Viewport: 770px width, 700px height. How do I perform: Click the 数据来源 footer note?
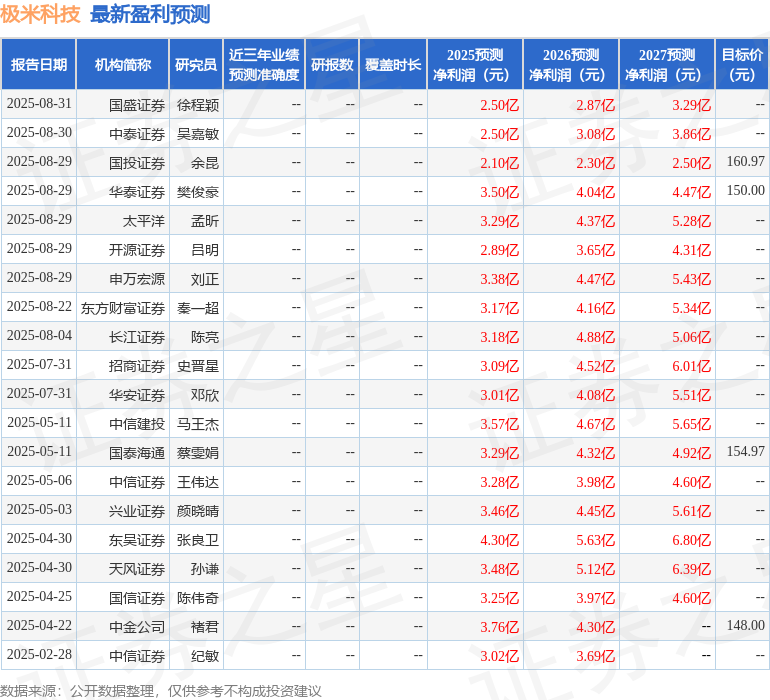click(x=161, y=691)
